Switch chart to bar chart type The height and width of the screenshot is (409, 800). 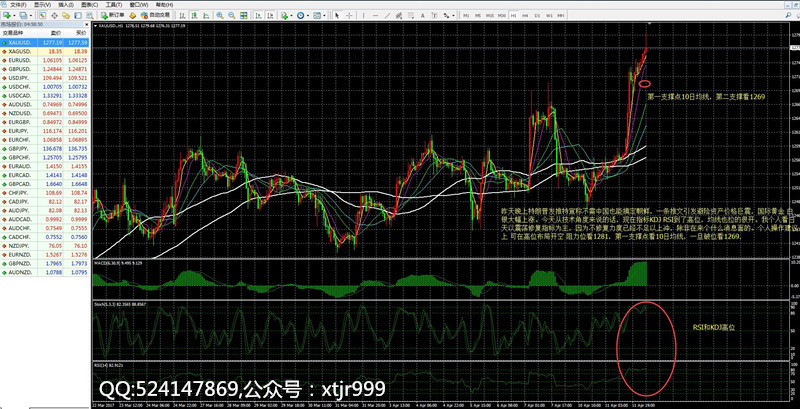182,15
